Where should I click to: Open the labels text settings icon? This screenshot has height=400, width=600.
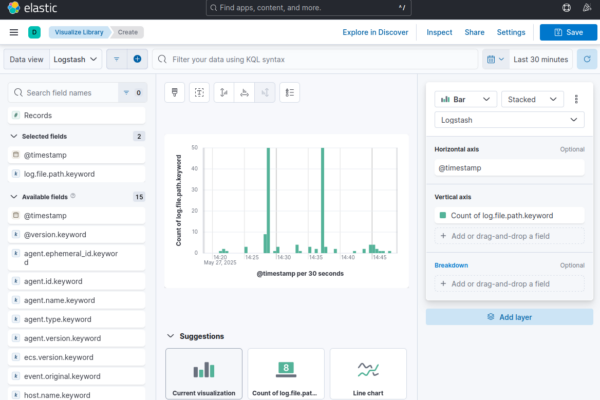[x=199, y=92]
